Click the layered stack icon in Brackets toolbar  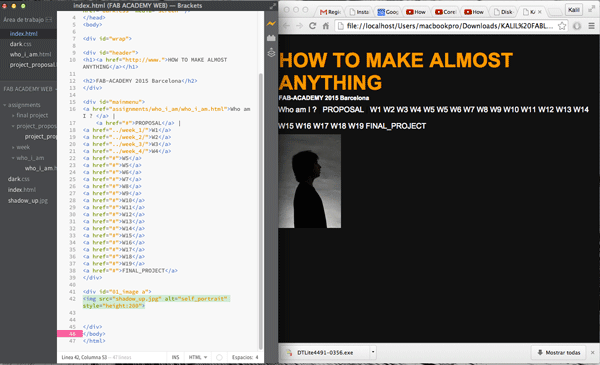coord(271,53)
